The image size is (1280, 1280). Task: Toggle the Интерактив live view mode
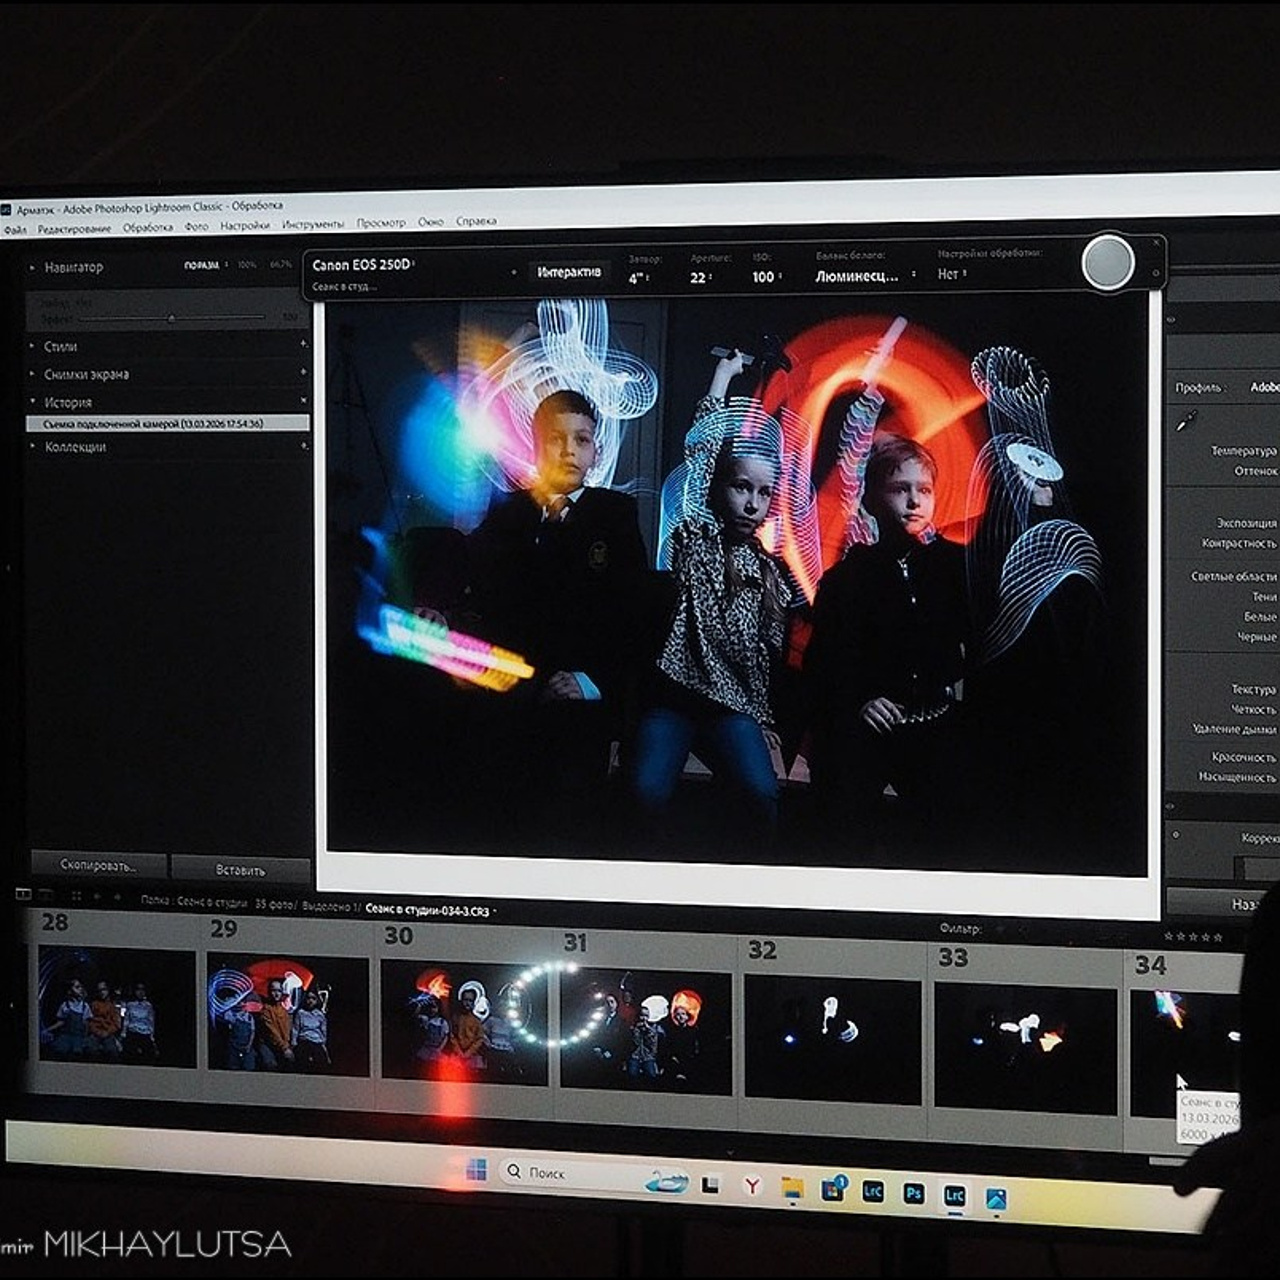[x=569, y=272]
